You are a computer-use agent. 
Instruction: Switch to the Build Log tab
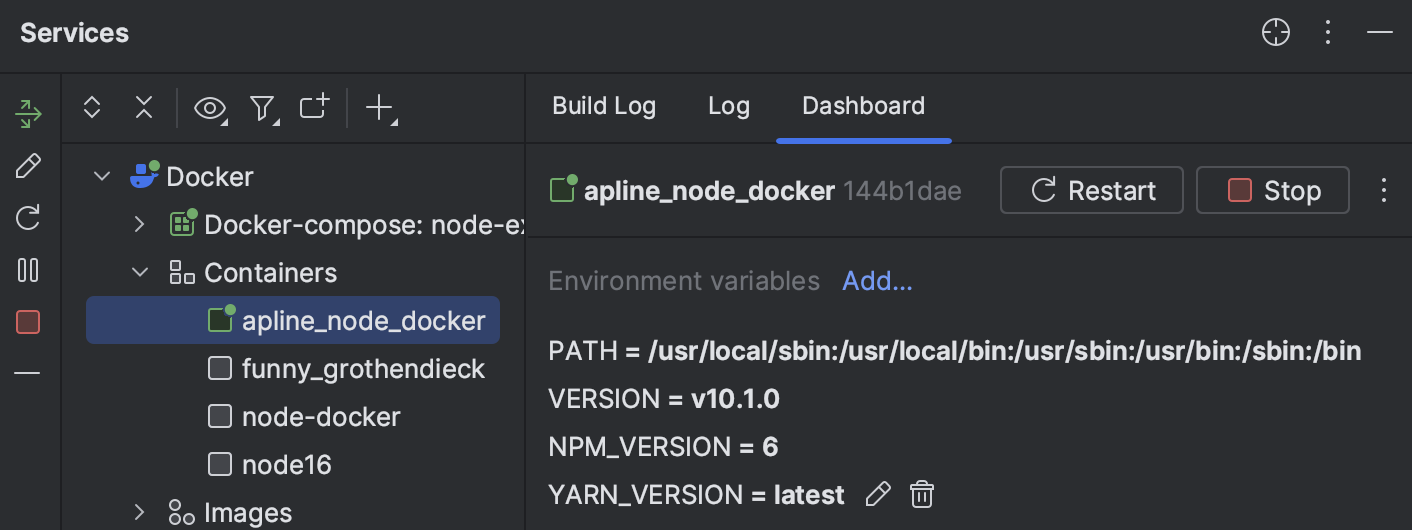click(x=604, y=106)
